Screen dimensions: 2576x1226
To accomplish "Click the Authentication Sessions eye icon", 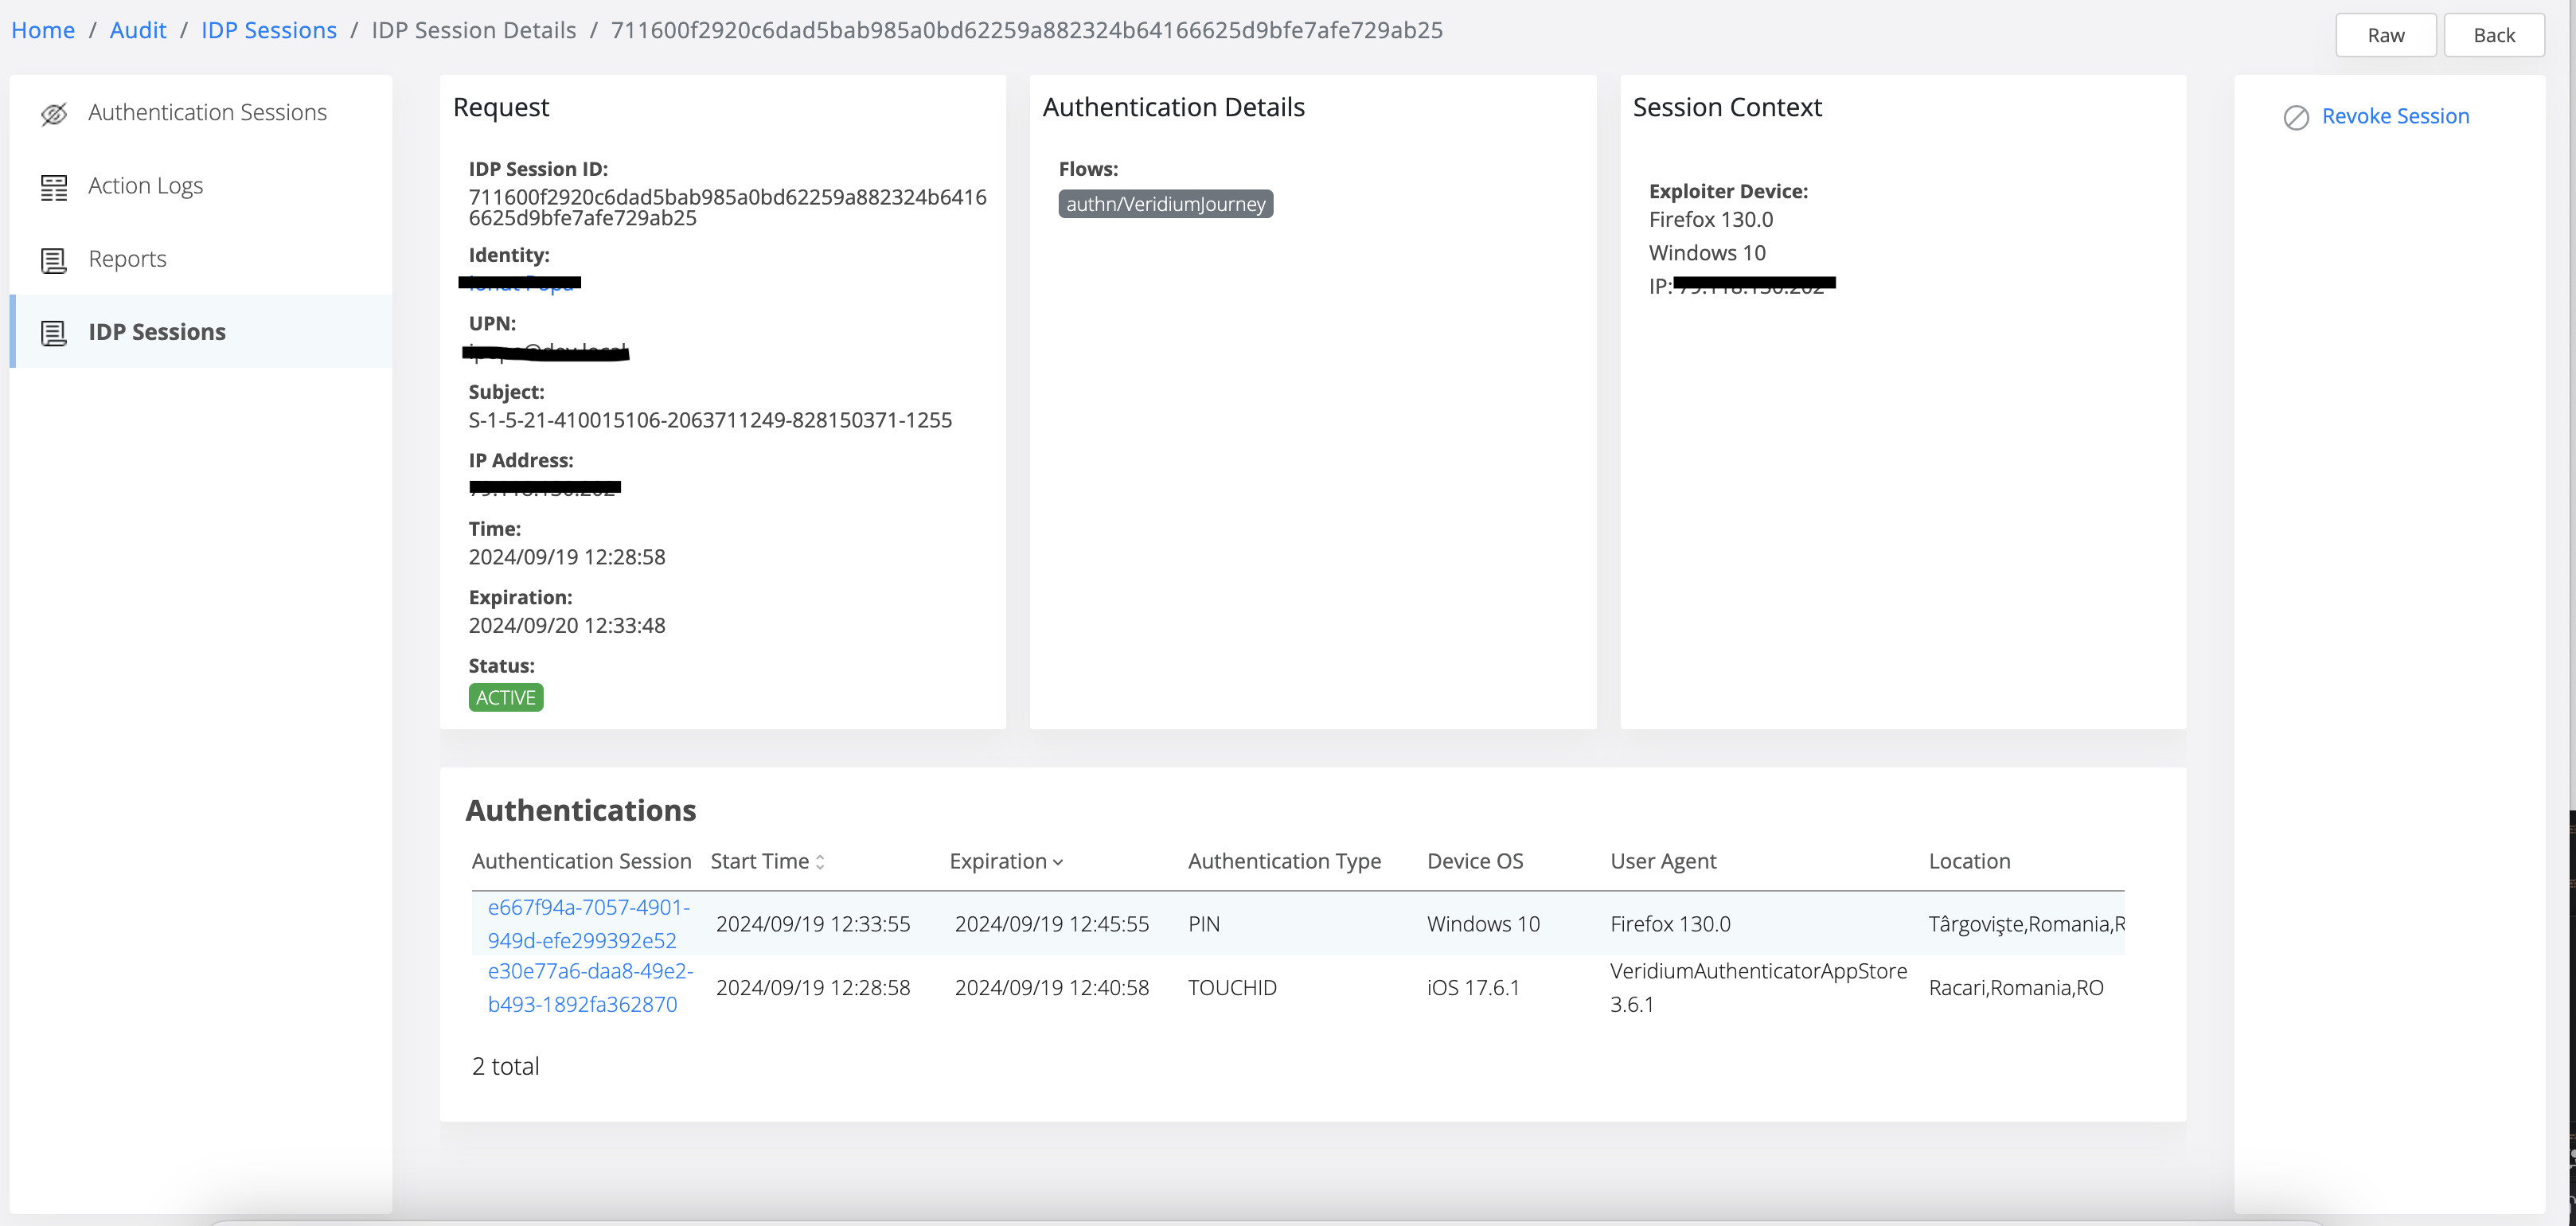I will click(54, 113).
